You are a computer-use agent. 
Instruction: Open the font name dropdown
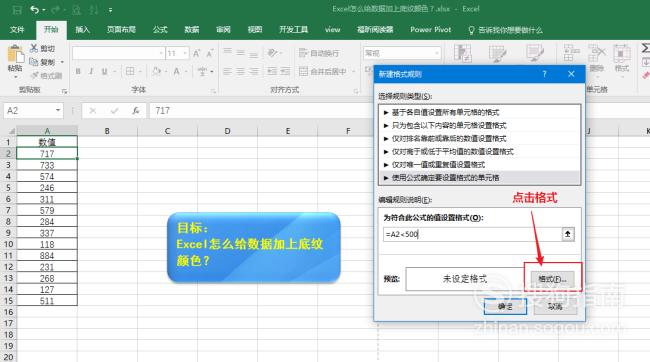click(x=161, y=53)
